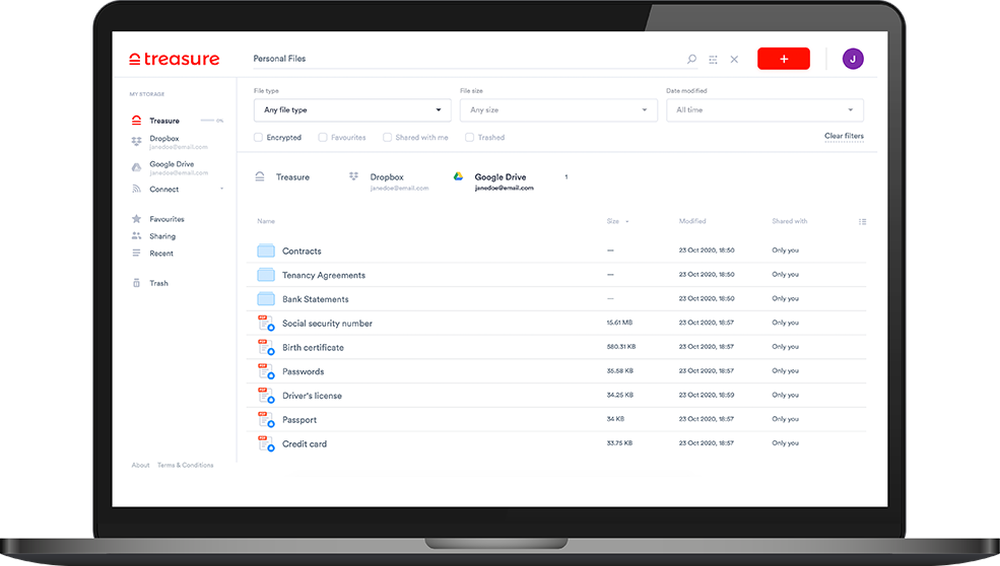Click the Favourites star icon
1000x566 pixels.
click(x=136, y=219)
